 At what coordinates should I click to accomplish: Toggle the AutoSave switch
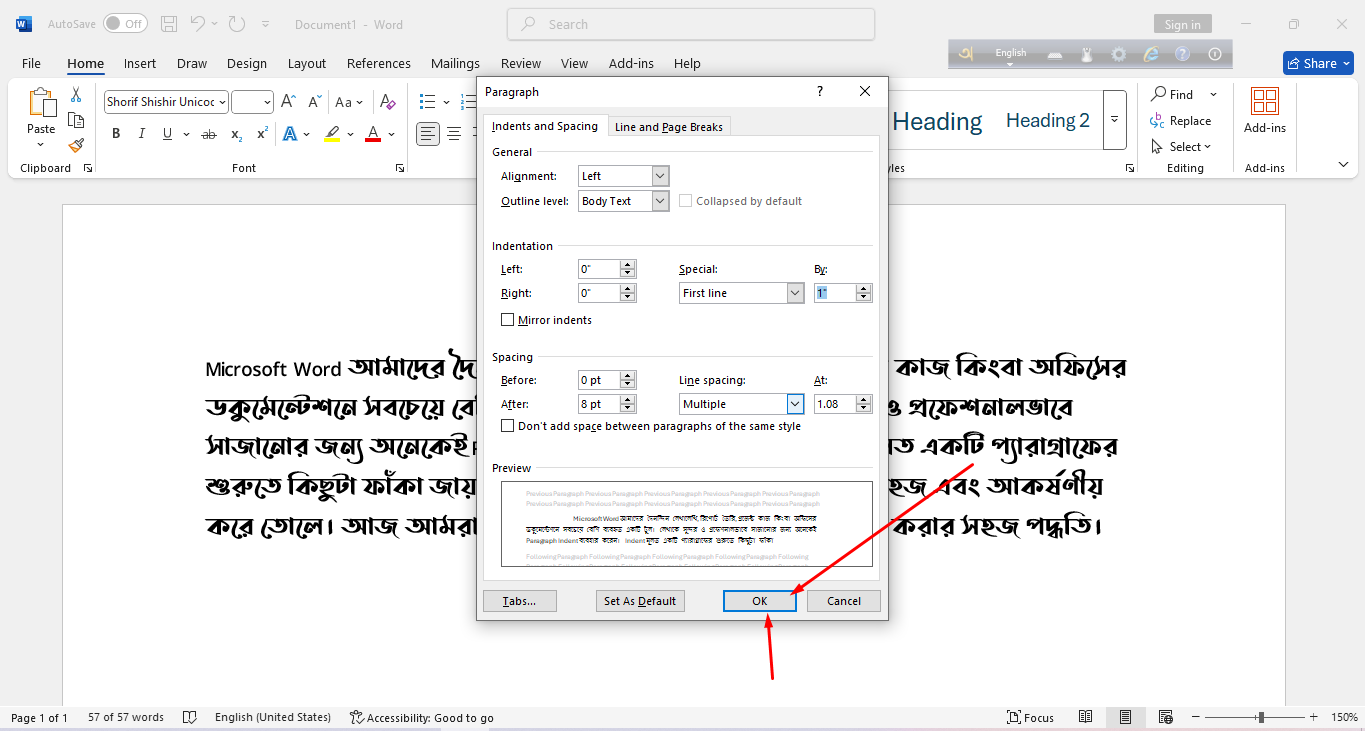[125, 23]
